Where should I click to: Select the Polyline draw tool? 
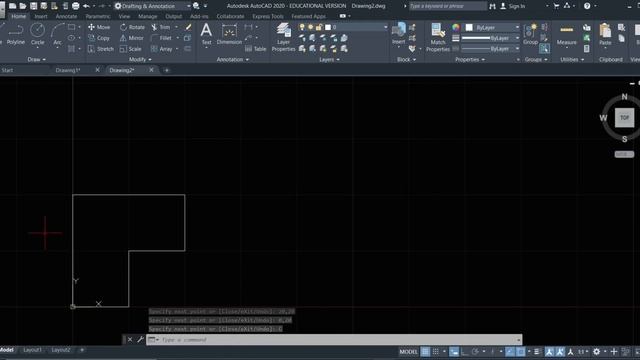pos(16,34)
